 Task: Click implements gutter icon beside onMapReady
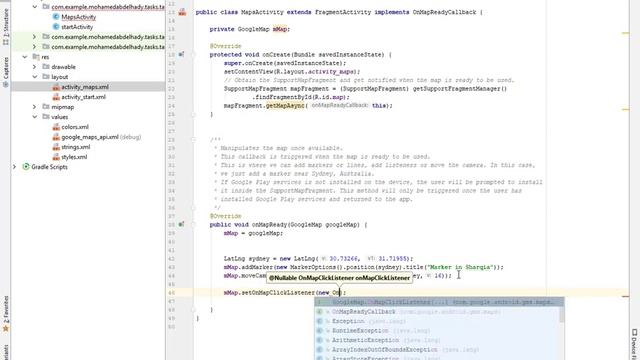pyautogui.click(x=181, y=224)
